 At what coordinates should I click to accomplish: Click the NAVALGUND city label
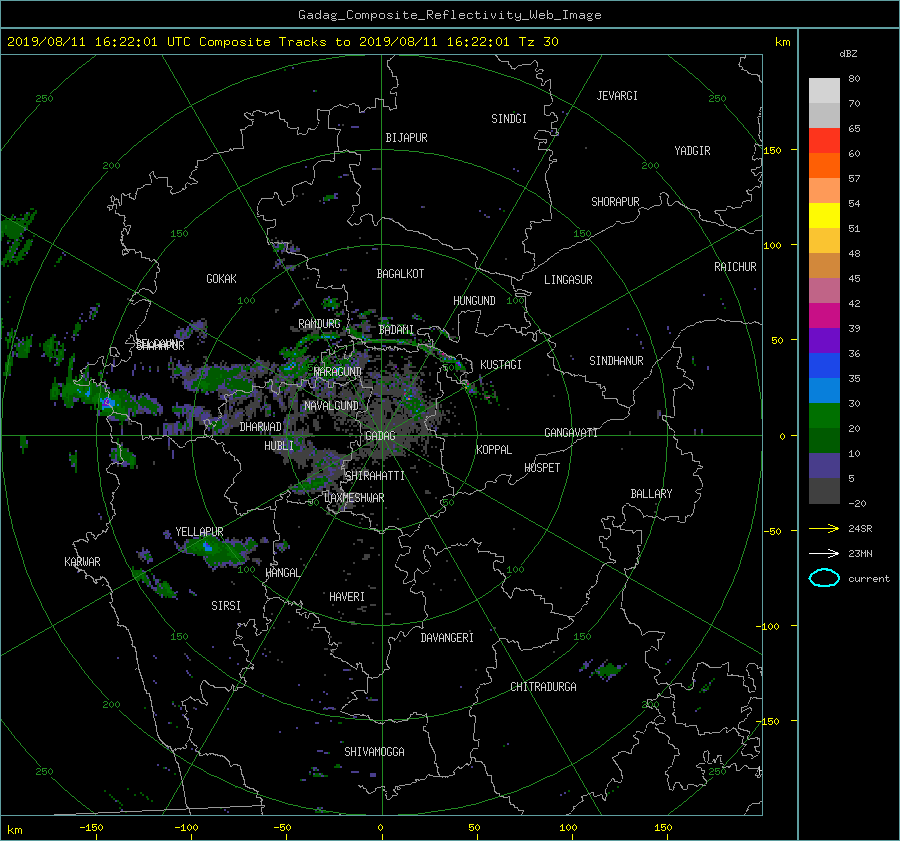pyautogui.click(x=331, y=406)
